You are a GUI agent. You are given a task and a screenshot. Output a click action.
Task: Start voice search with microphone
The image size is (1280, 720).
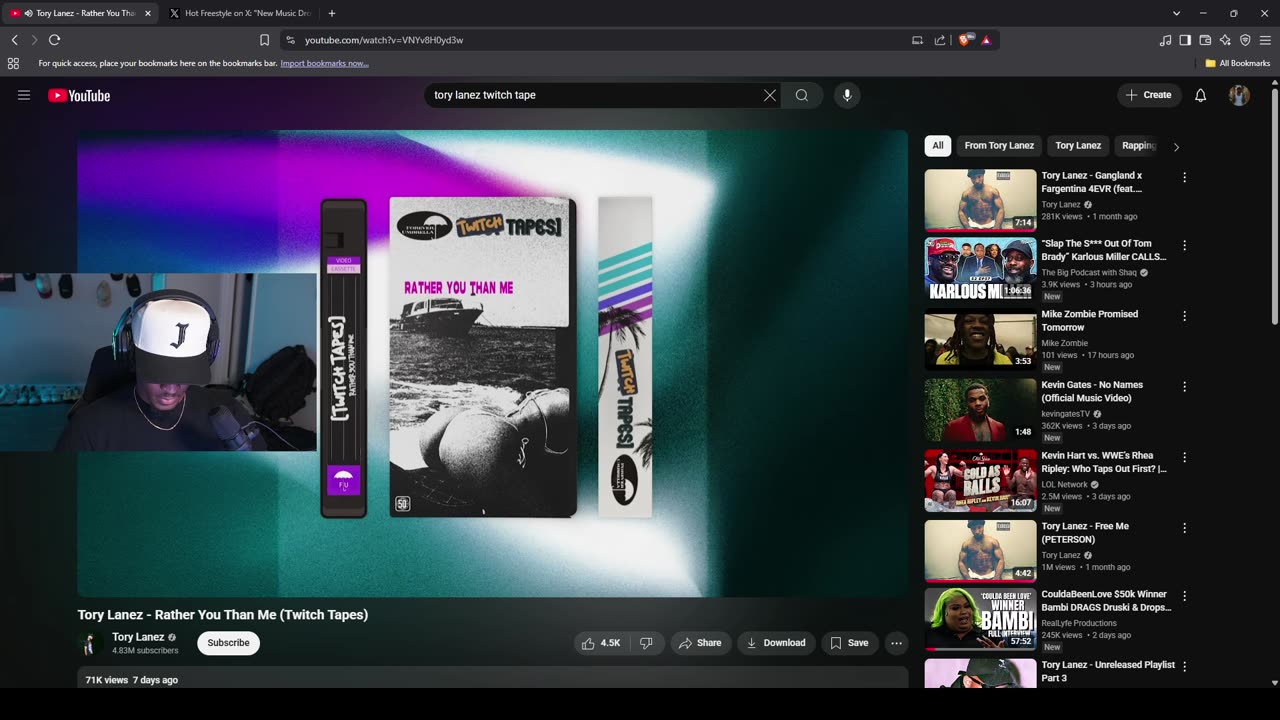click(x=847, y=95)
